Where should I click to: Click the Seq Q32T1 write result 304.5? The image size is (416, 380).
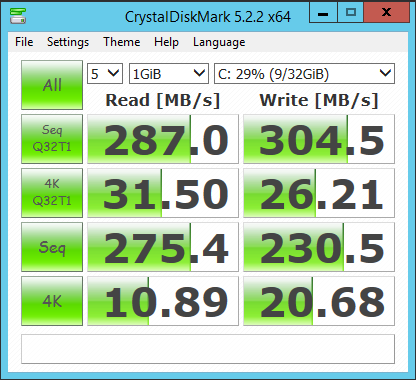[x=319, y=139]
